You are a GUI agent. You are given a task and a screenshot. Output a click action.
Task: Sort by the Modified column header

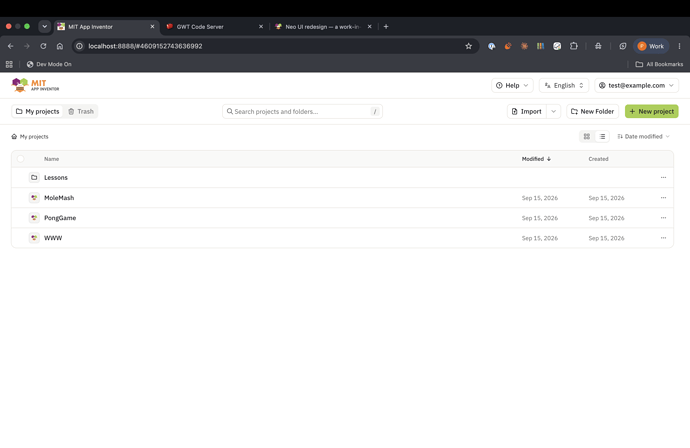[536, 159]
